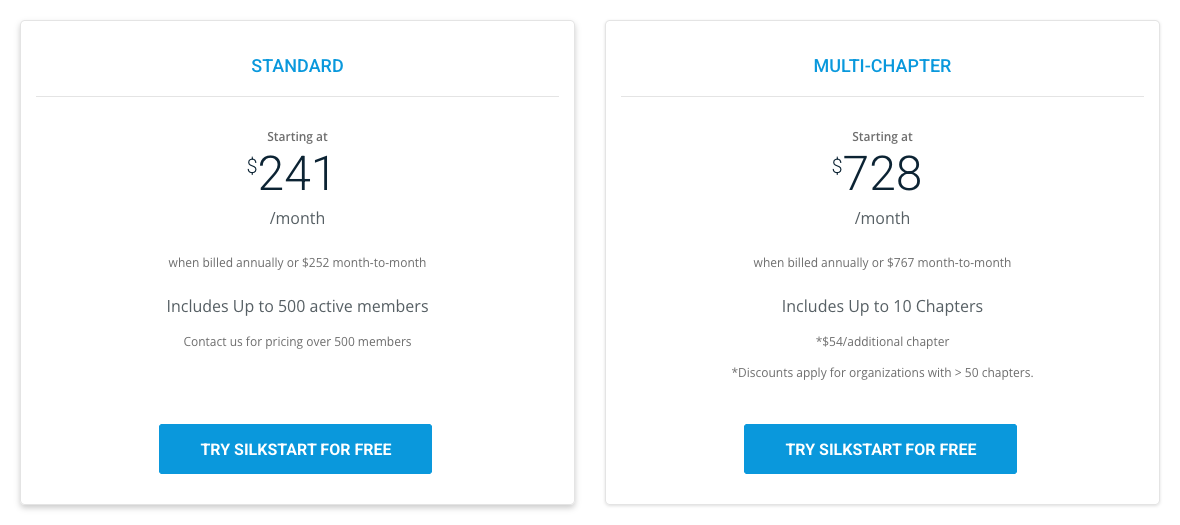Click 'Starting at' label in Multi-Chapter card
This screenshot has width=1180, height=525.
pos(882,137)
